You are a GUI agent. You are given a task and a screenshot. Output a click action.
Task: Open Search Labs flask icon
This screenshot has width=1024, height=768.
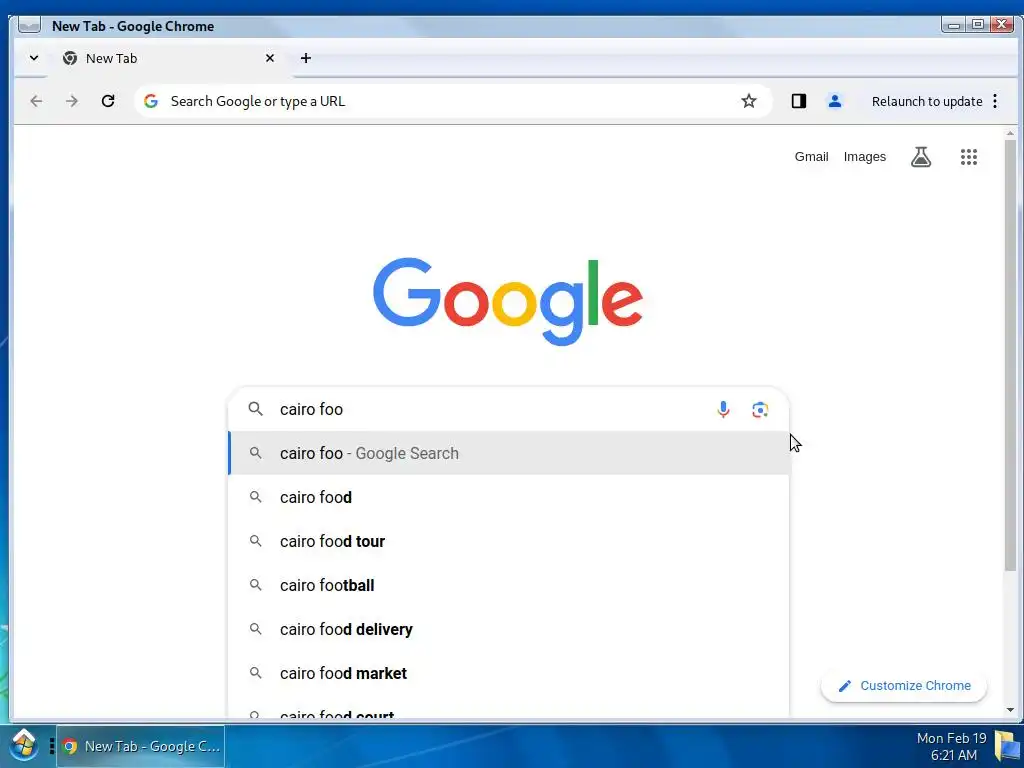click(x=921, y=157)
